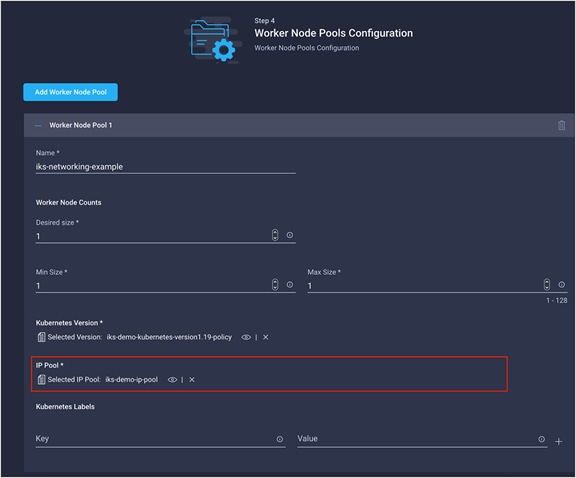The width and height of the screenshot is (576, 478).
Task: Click the Kubernetes version policy document icon
Action: pos(41,337)
